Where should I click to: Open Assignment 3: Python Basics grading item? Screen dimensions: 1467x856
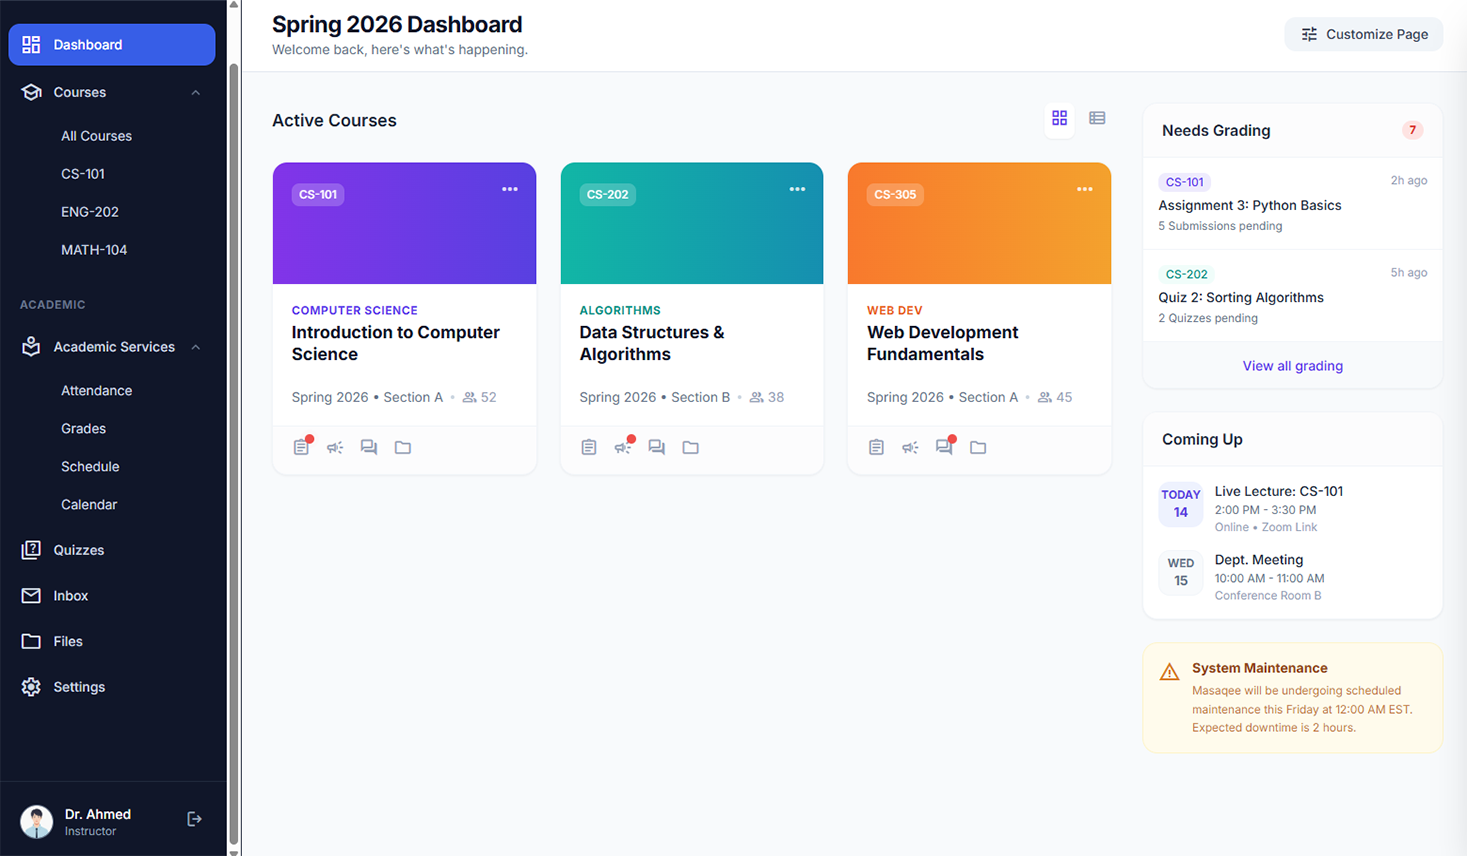[1292, 203]
